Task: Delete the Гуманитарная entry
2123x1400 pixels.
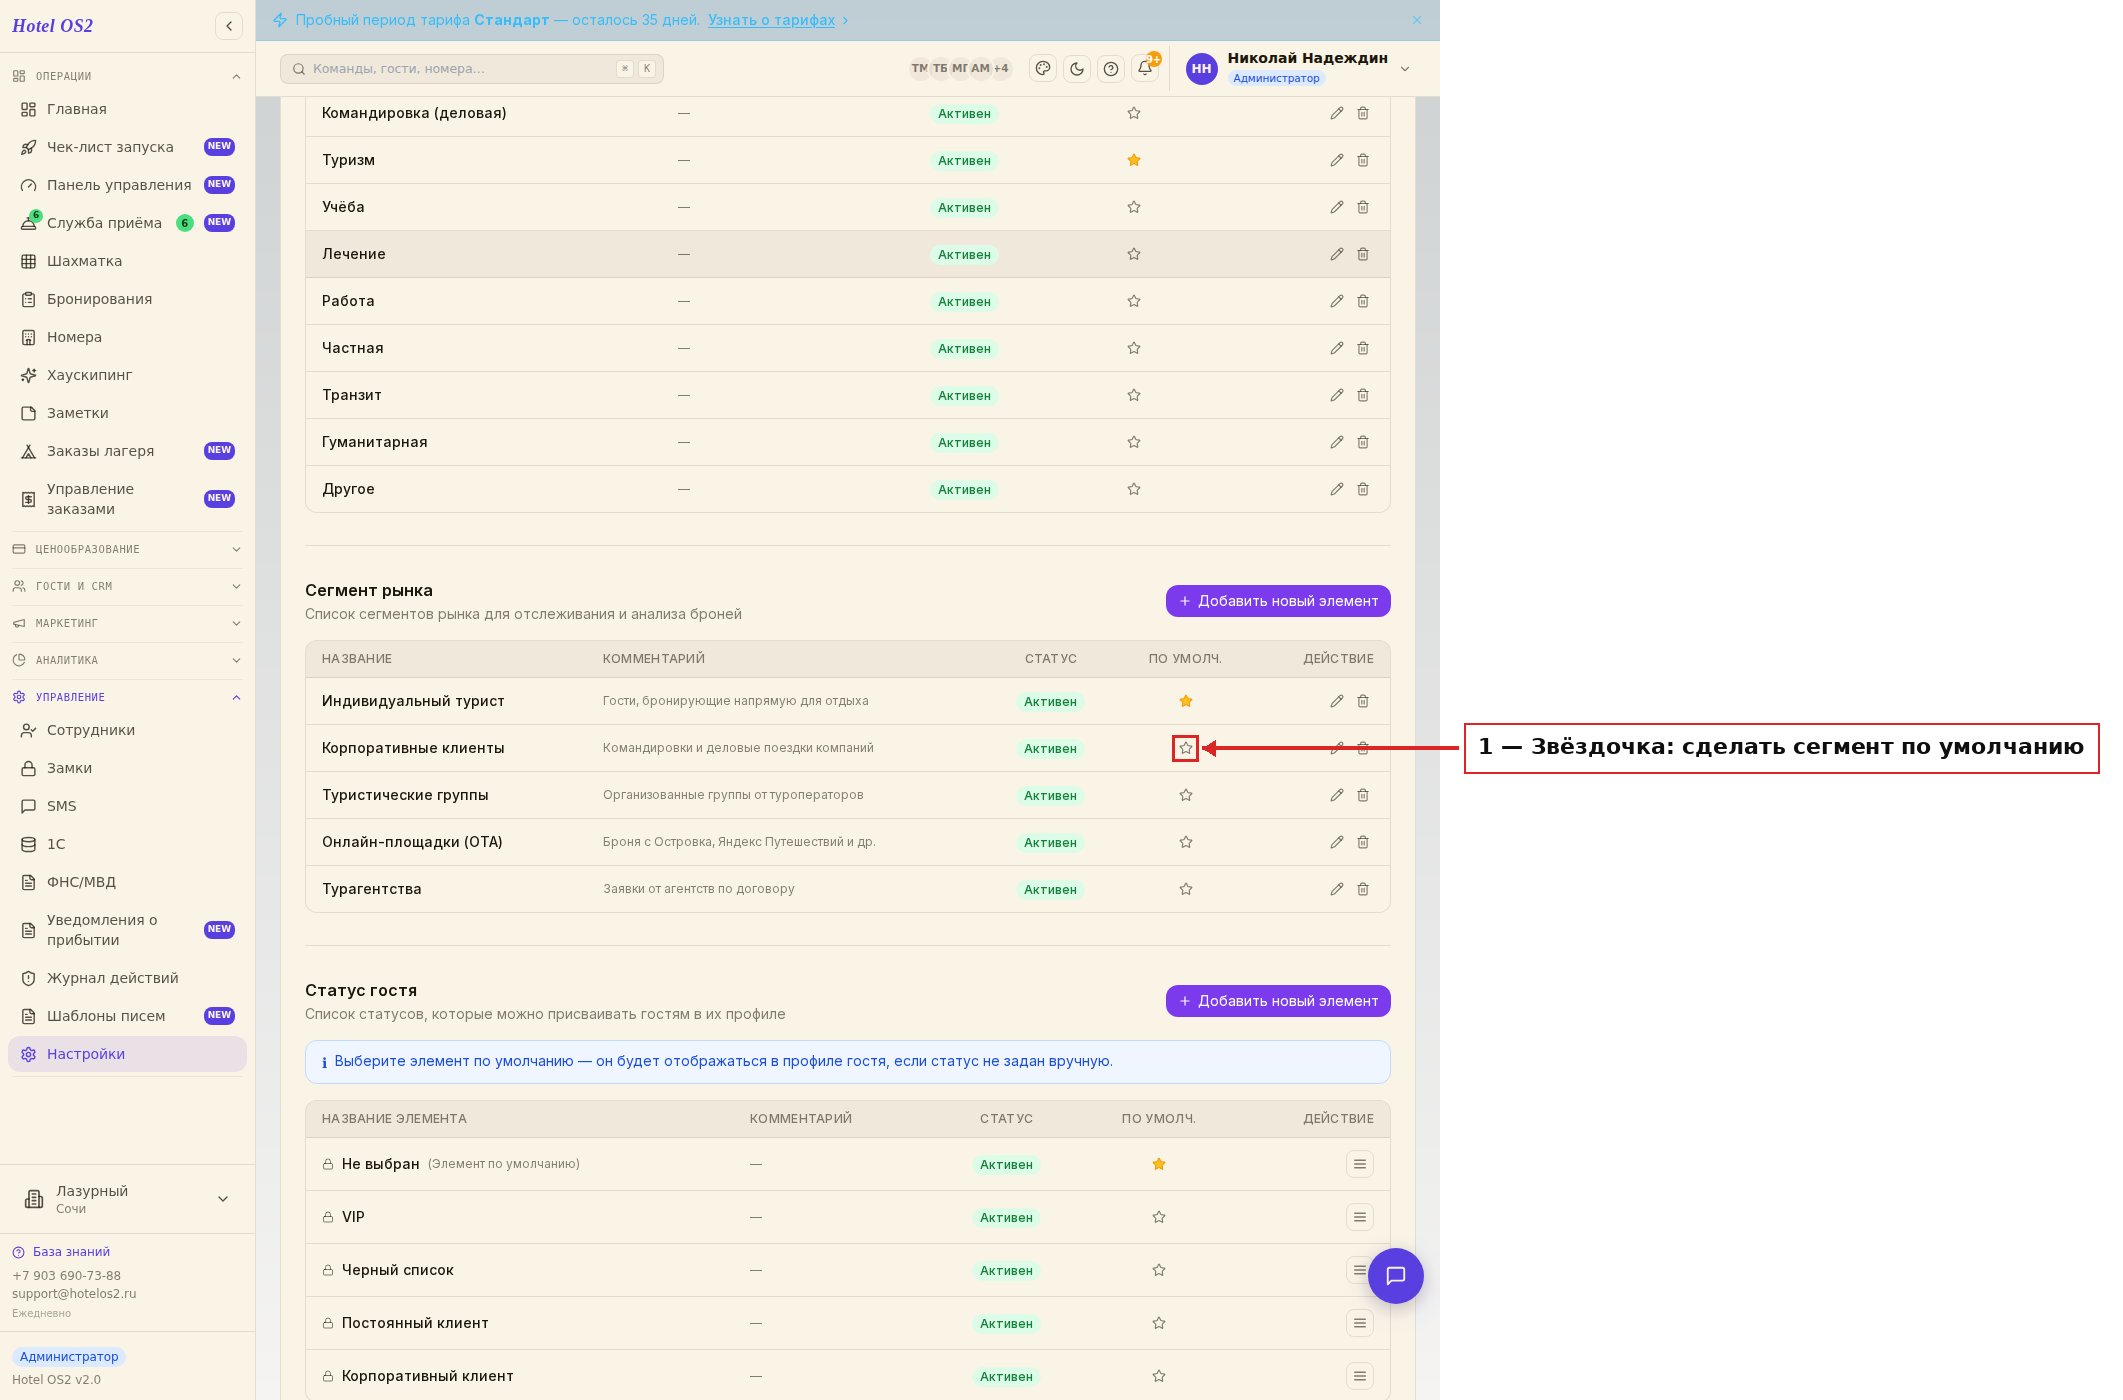Action: pos(1363,442)
